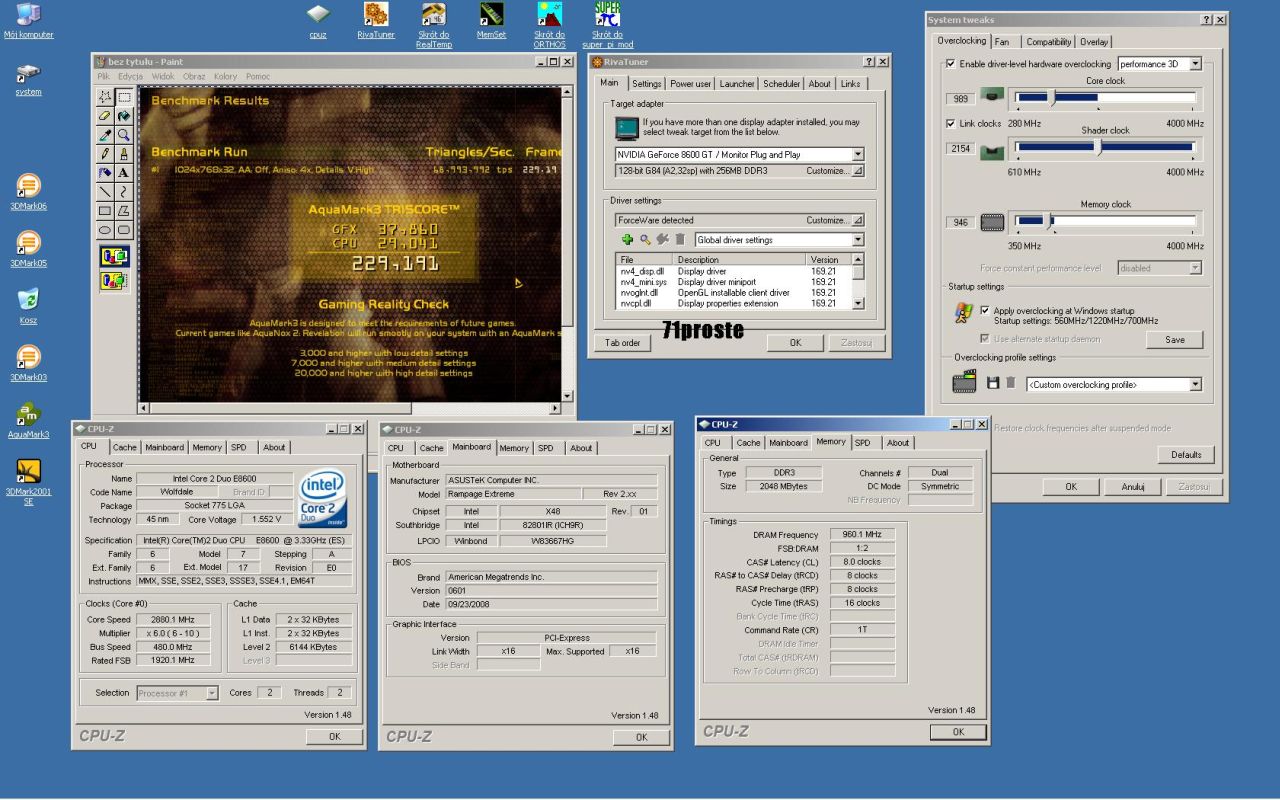
Task: Activate the Magnifier tool in Paint
Action: (123, 135)
